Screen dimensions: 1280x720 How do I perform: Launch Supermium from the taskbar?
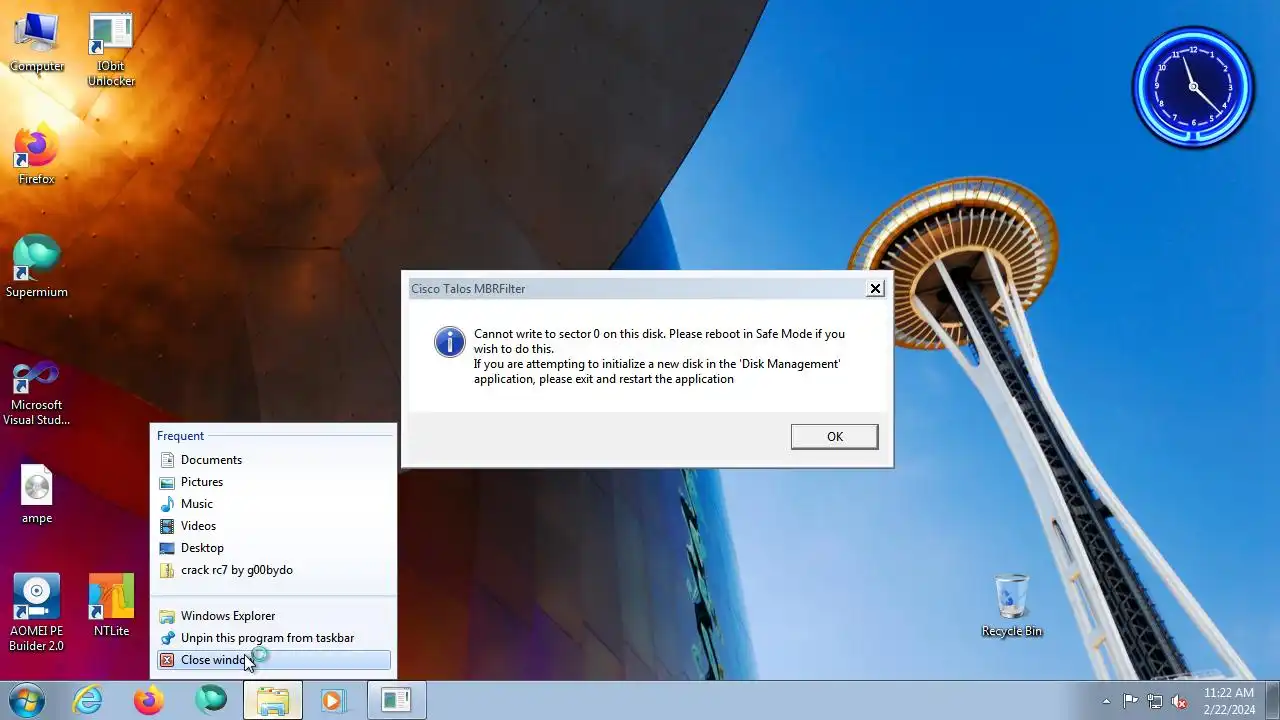tap(211, 700)
